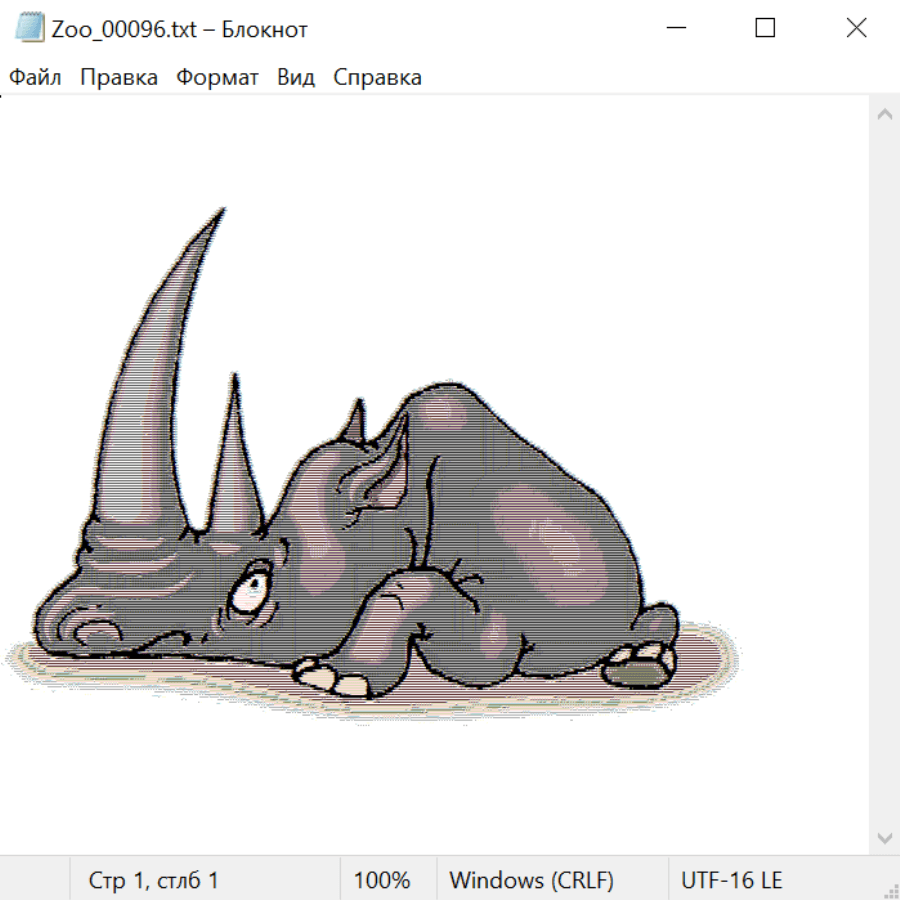Open the Файл menu
The image size is (900, 900).
pos(35,78)
